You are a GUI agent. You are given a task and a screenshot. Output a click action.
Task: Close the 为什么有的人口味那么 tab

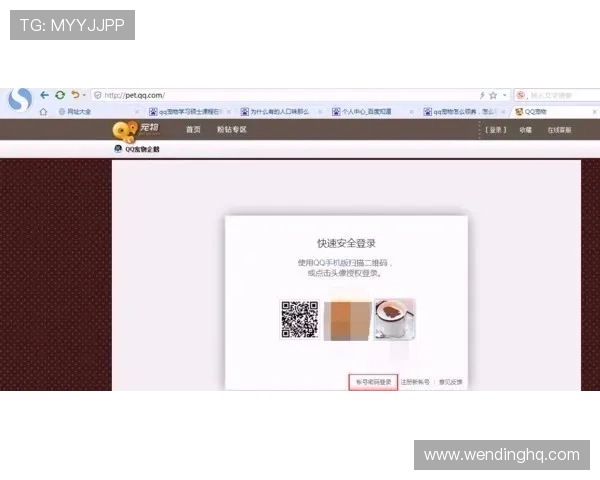[x=320, y=112]
